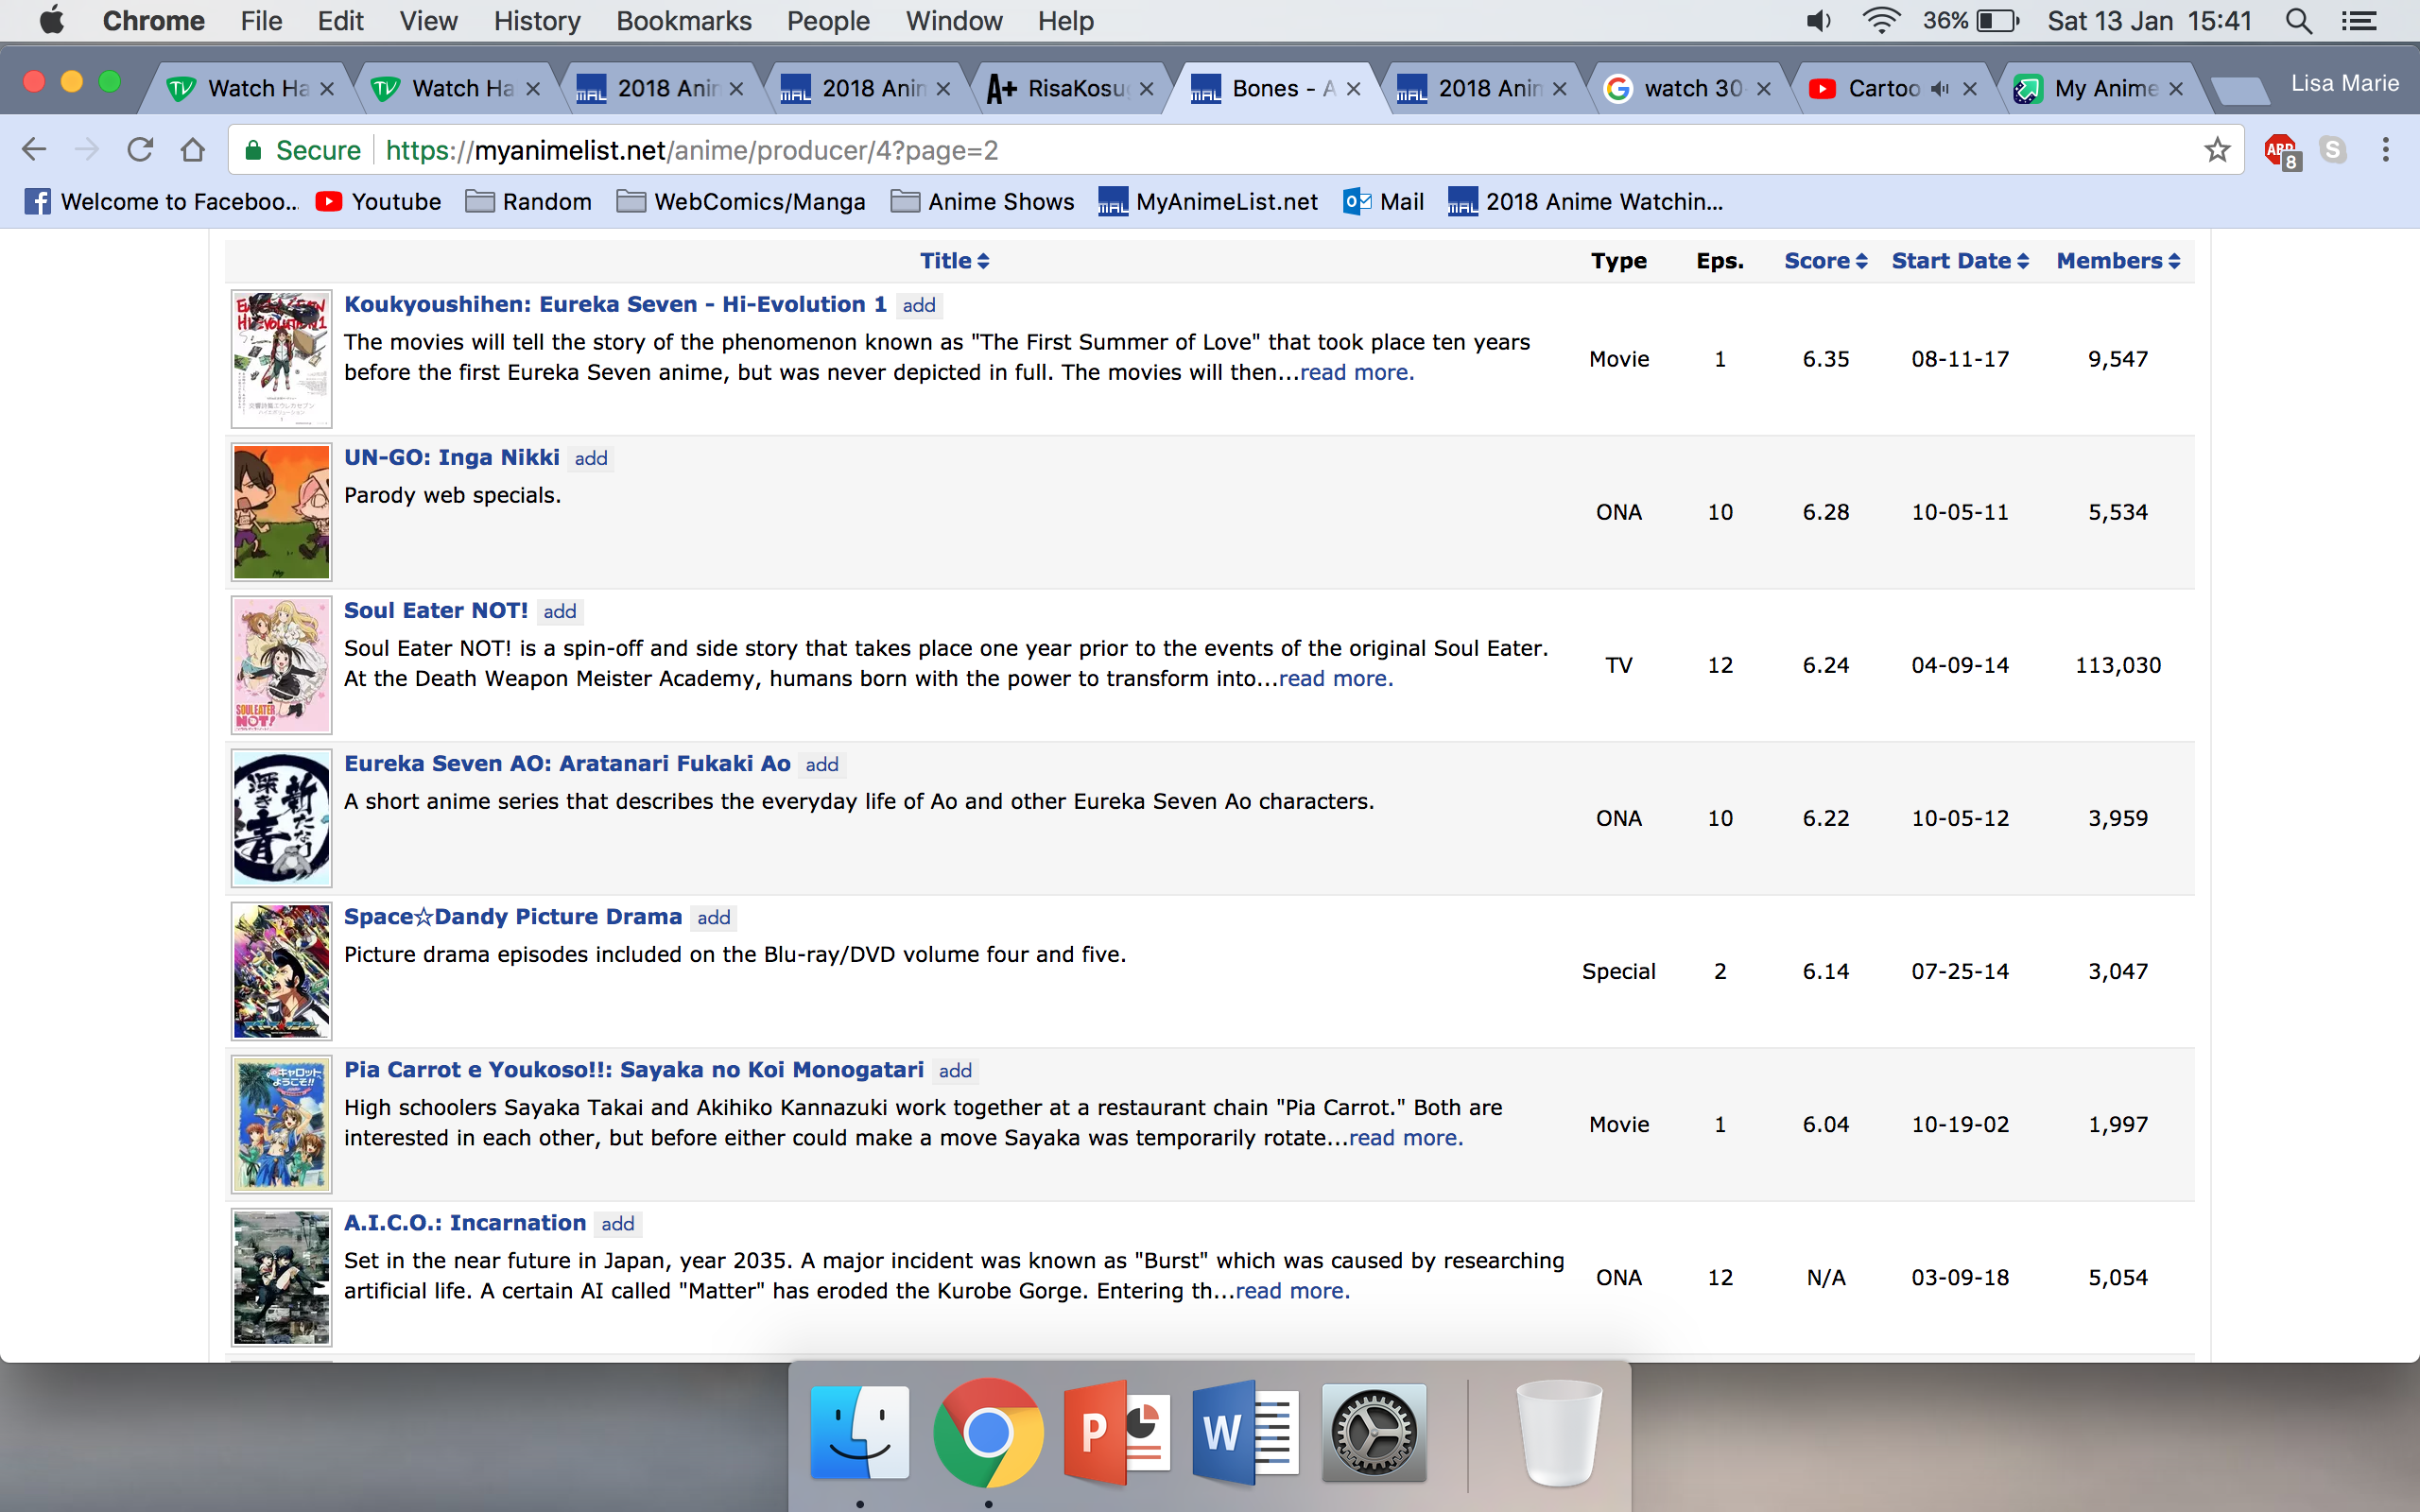Click the back arrow navigation icon

coord(34,150)
